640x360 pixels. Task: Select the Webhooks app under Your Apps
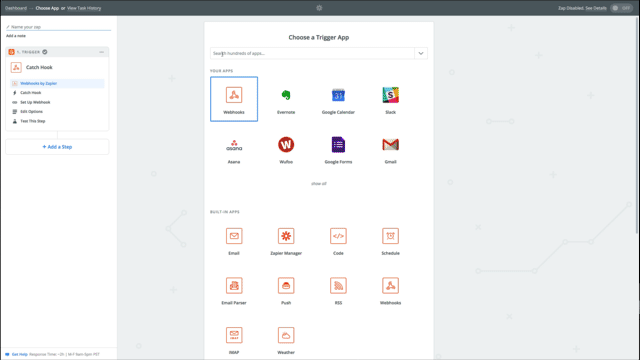coord(234,99)
